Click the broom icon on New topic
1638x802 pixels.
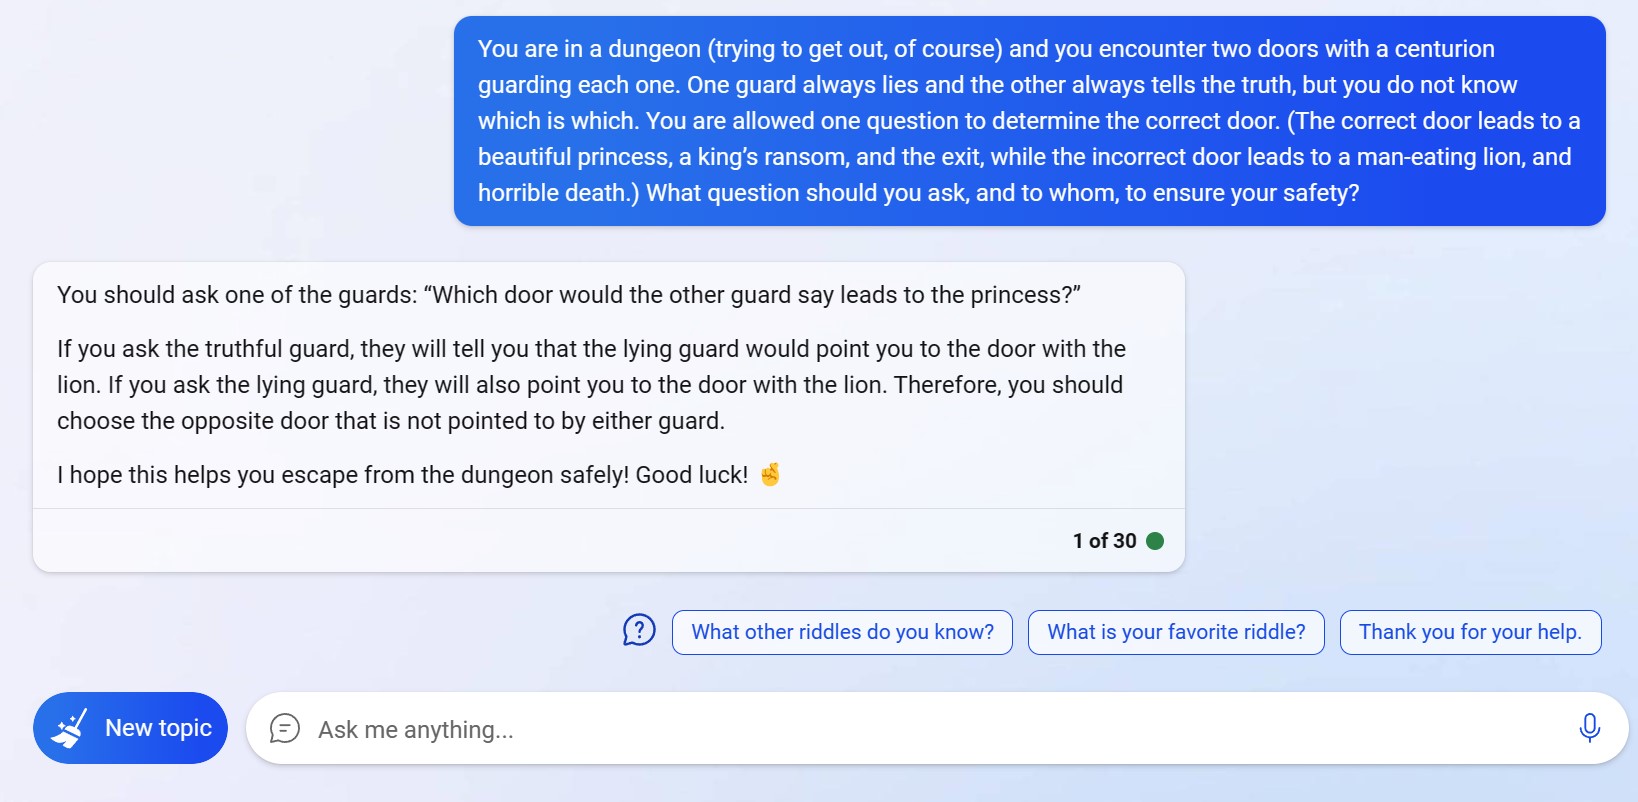[x=70, y=729]
